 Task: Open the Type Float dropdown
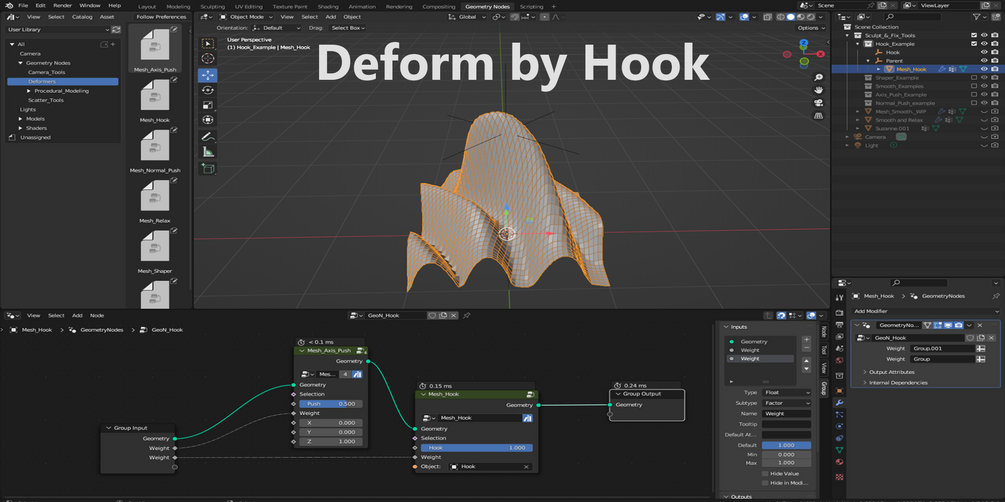click(x=786, y=392)
